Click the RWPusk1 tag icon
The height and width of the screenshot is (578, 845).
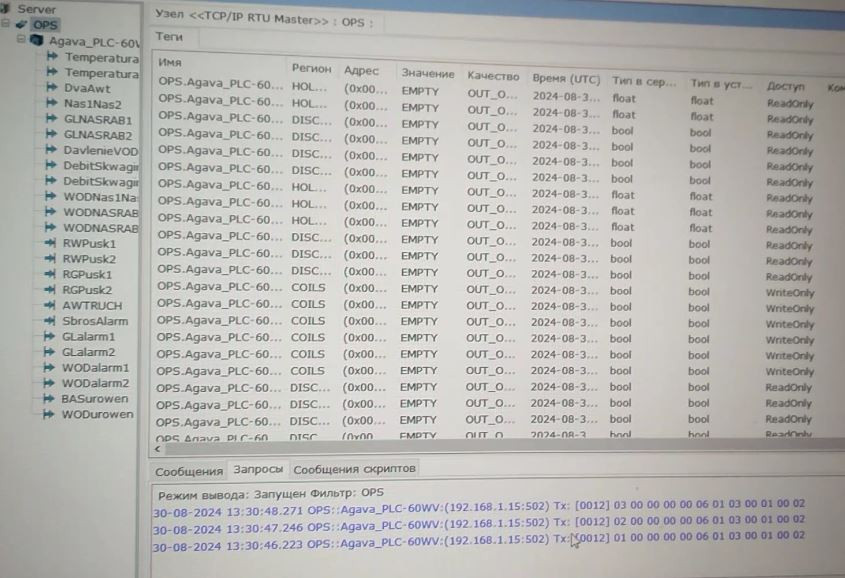point(52,243)
